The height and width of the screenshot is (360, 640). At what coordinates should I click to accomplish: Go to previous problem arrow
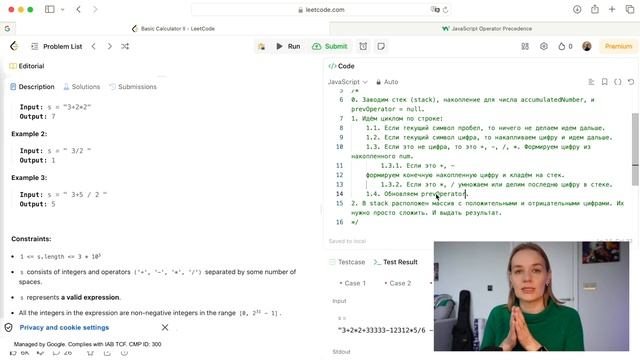pyautogui.click(x=93, y=47)
